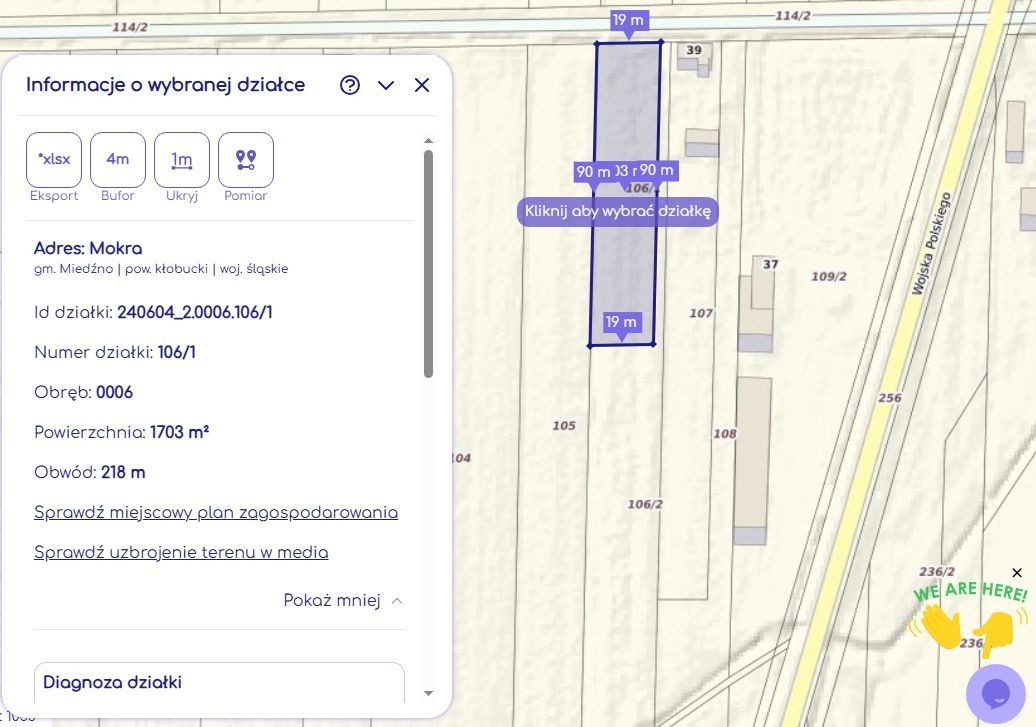Screen dimensions: 1036x727
Task: Open Sprawdź miejscowy plan zagospodarowania link
Action: tap(216, 513)
